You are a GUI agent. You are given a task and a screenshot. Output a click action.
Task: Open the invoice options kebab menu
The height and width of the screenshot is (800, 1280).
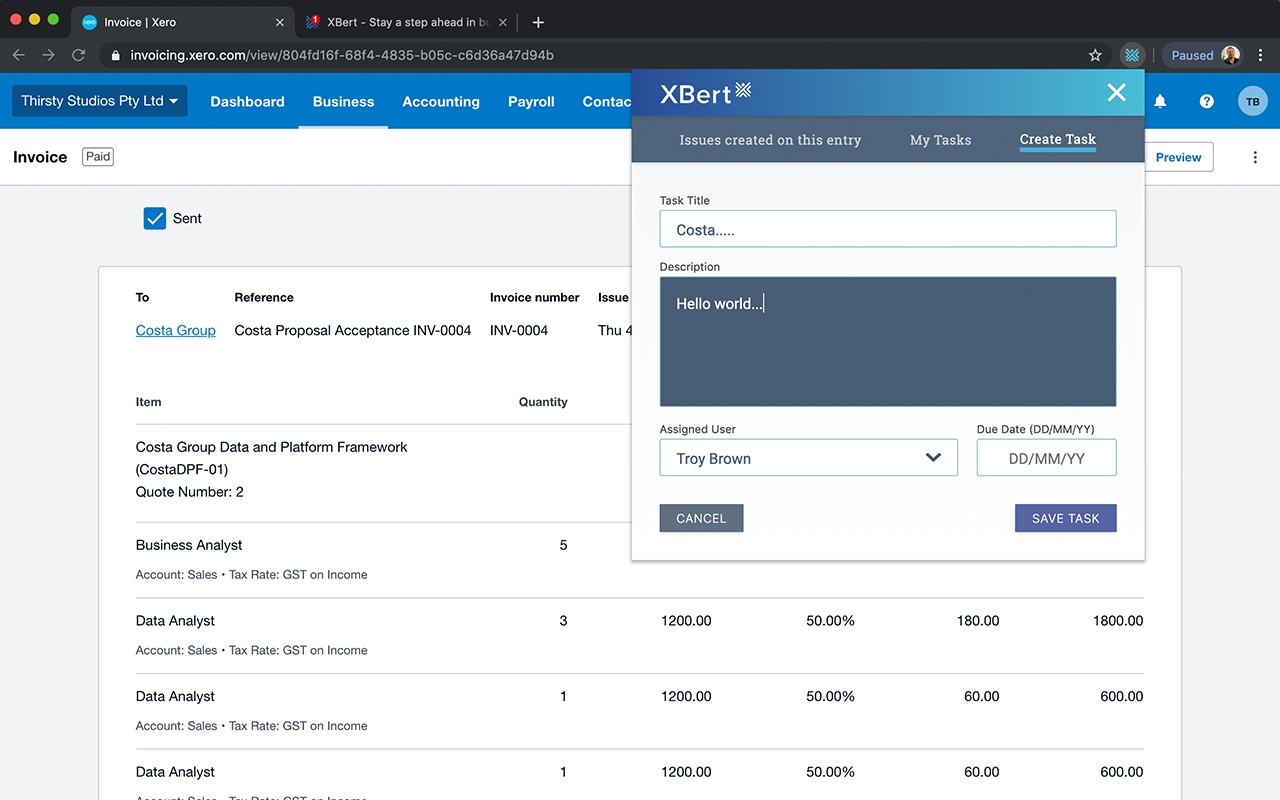point(1255,157)
